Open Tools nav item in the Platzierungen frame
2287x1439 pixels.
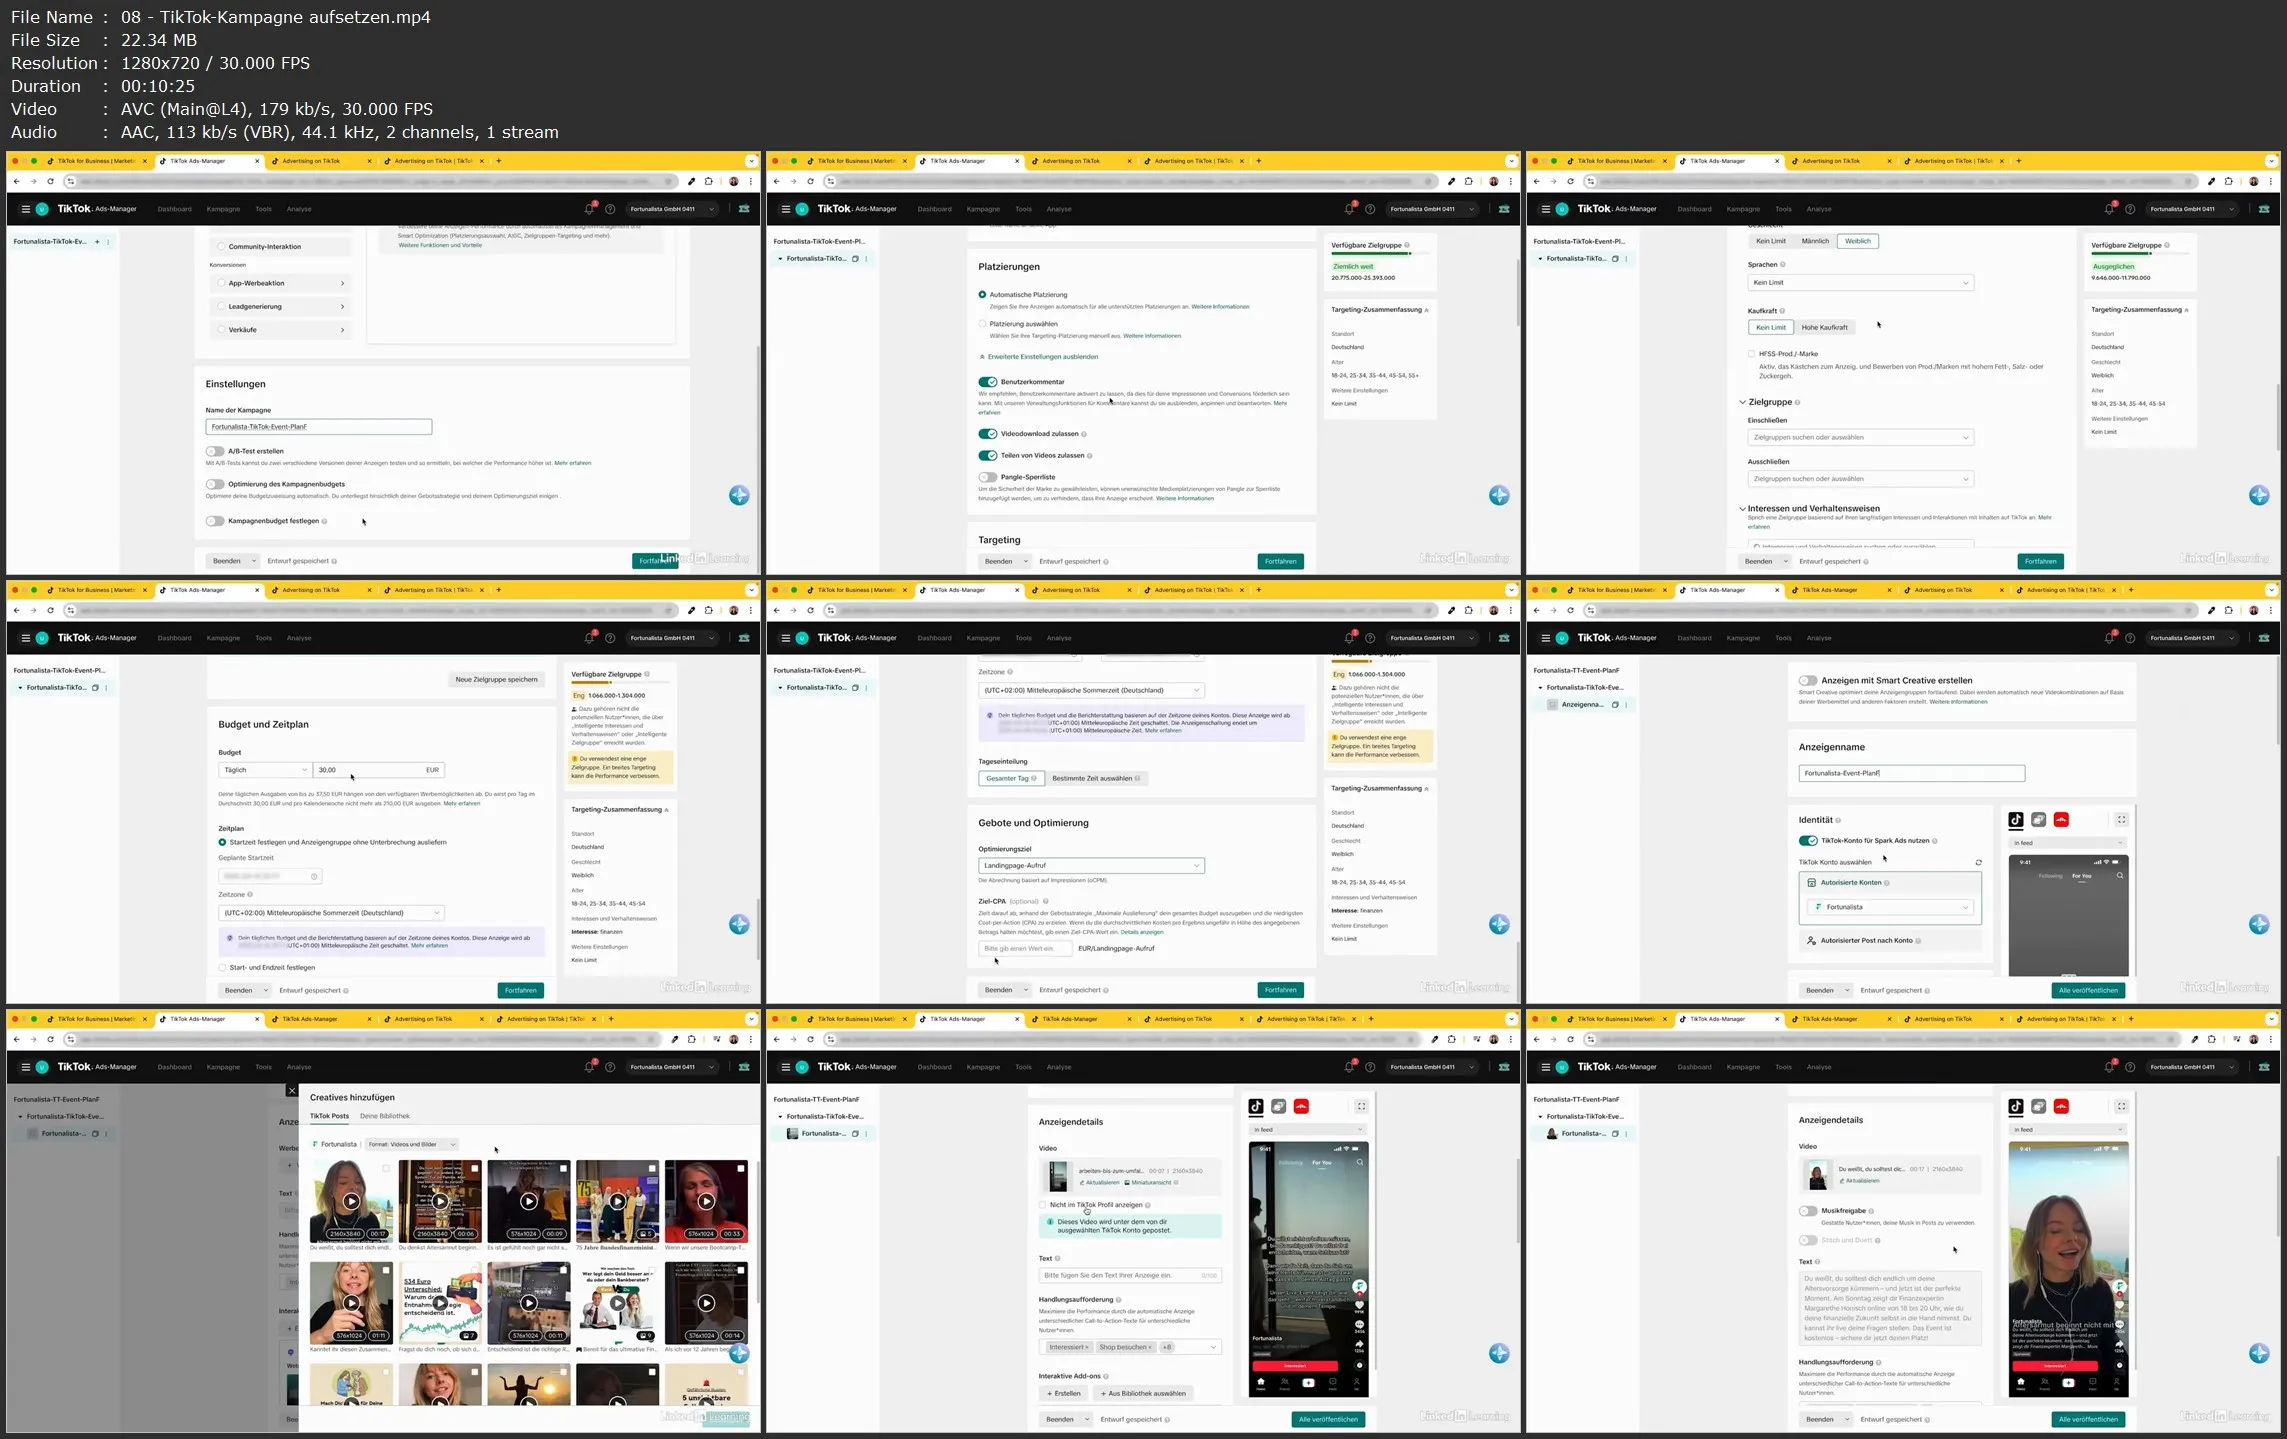[1023, 209]
